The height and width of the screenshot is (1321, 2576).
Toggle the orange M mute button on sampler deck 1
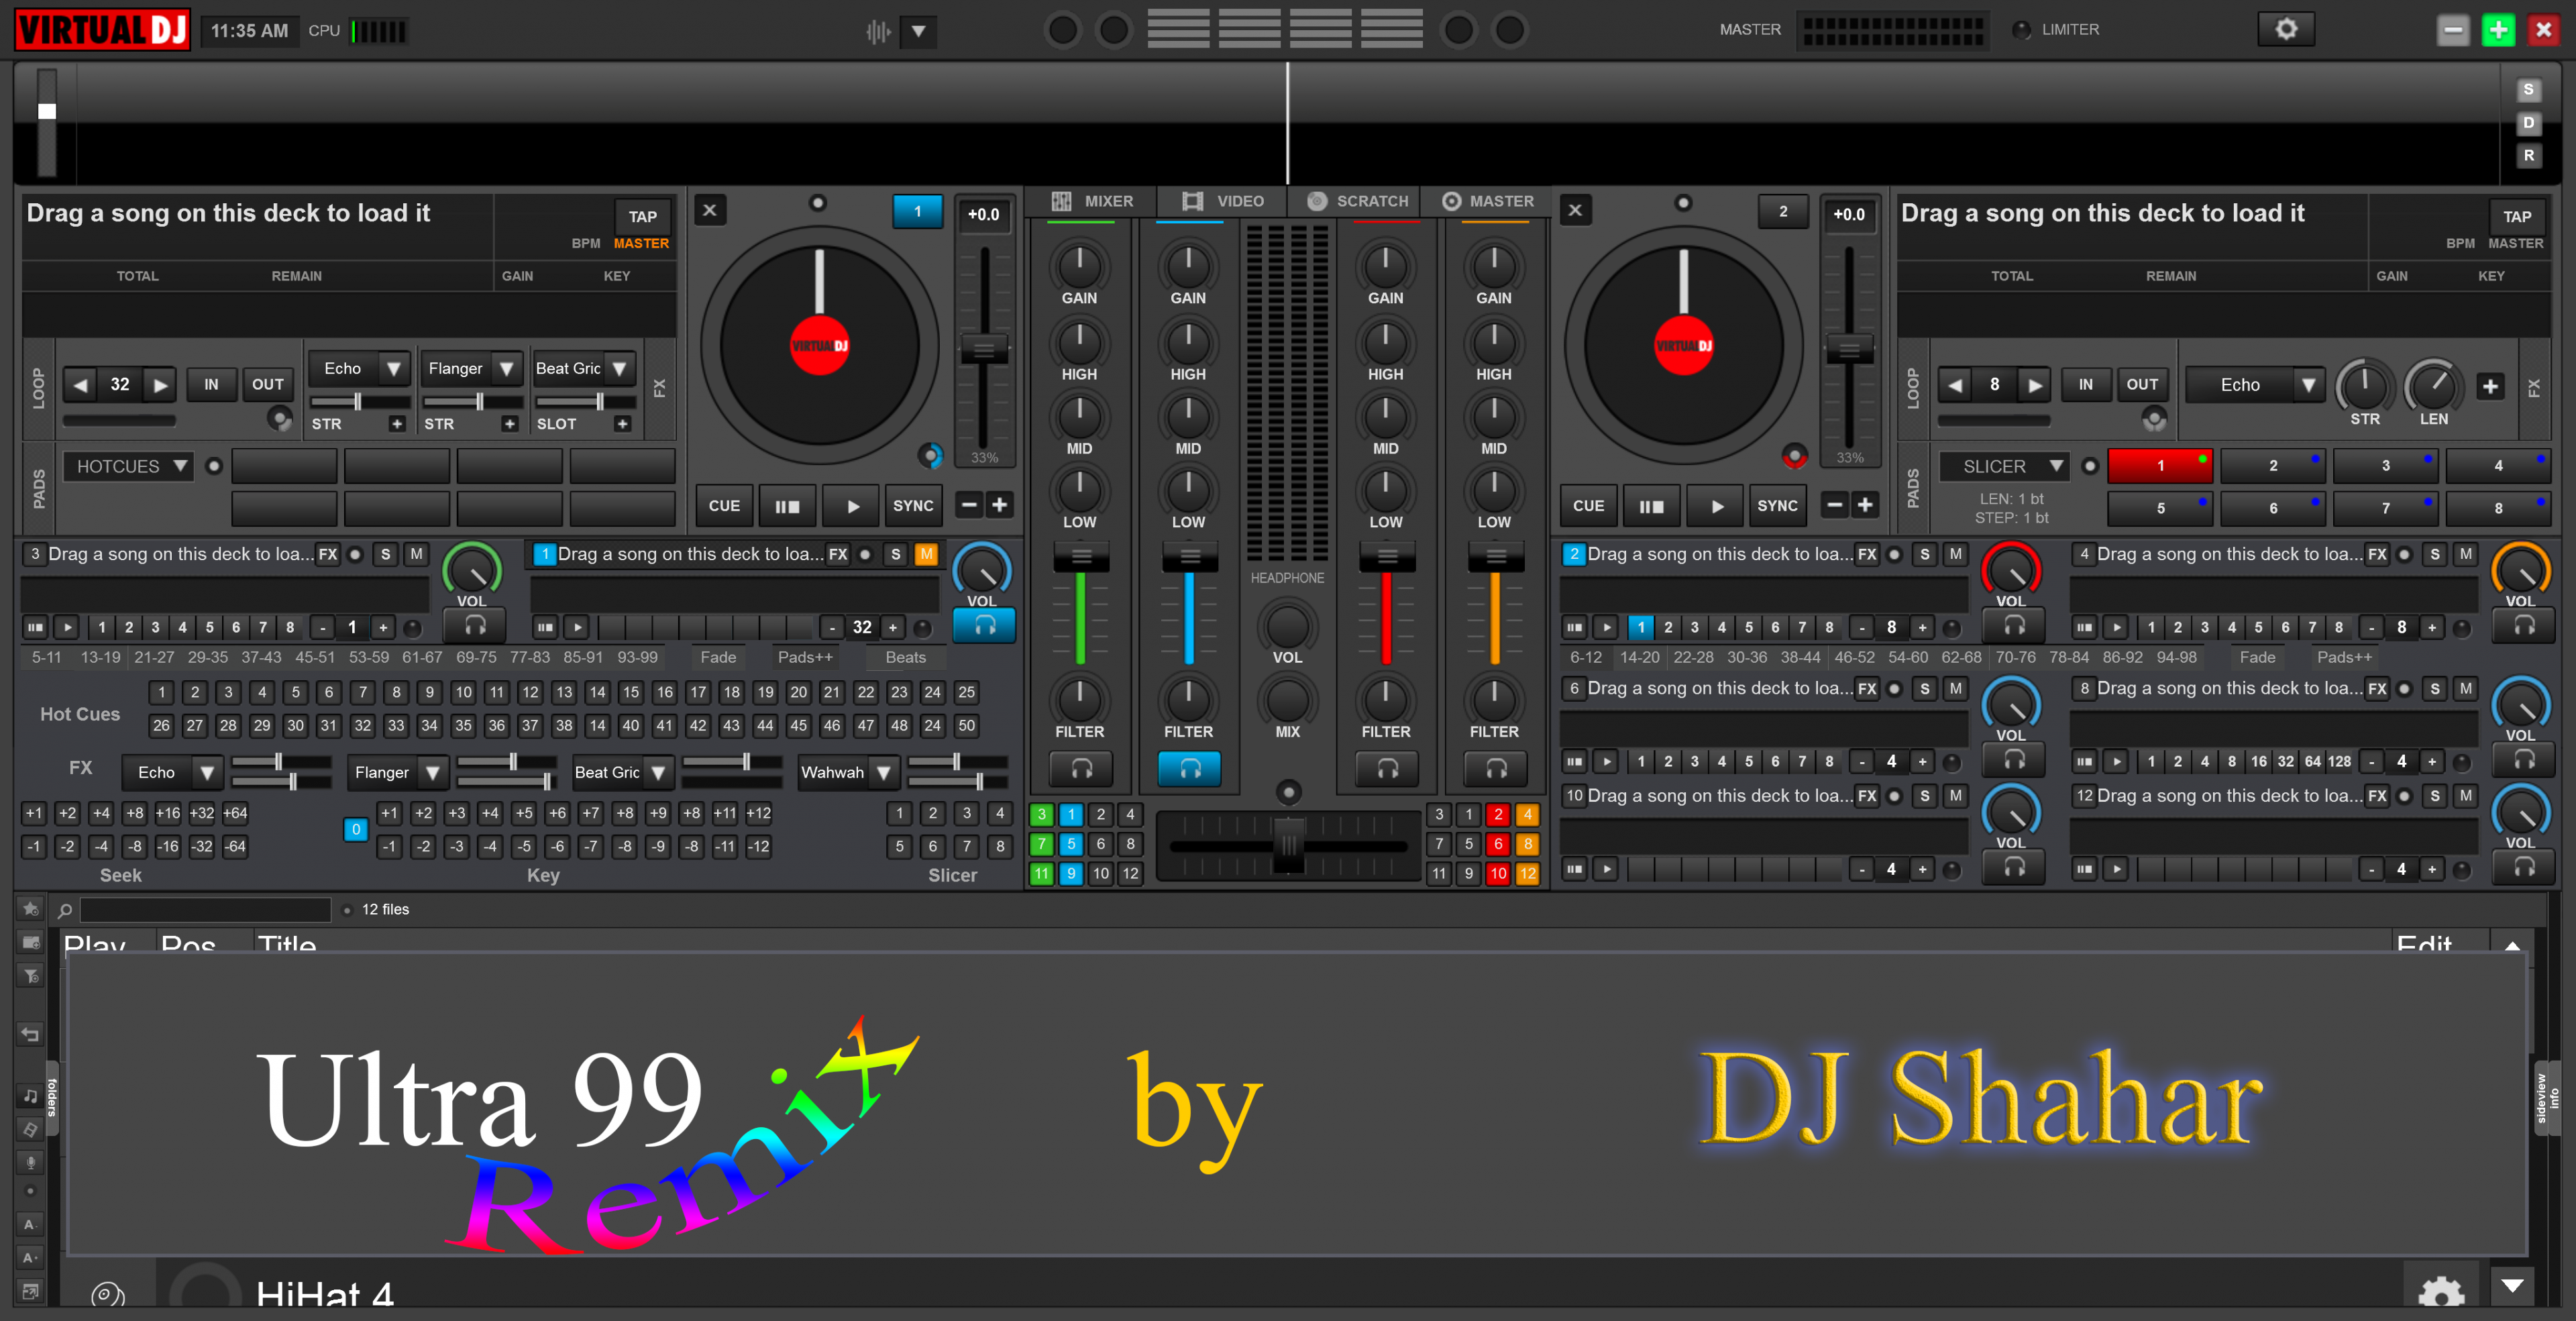[926, 554]
